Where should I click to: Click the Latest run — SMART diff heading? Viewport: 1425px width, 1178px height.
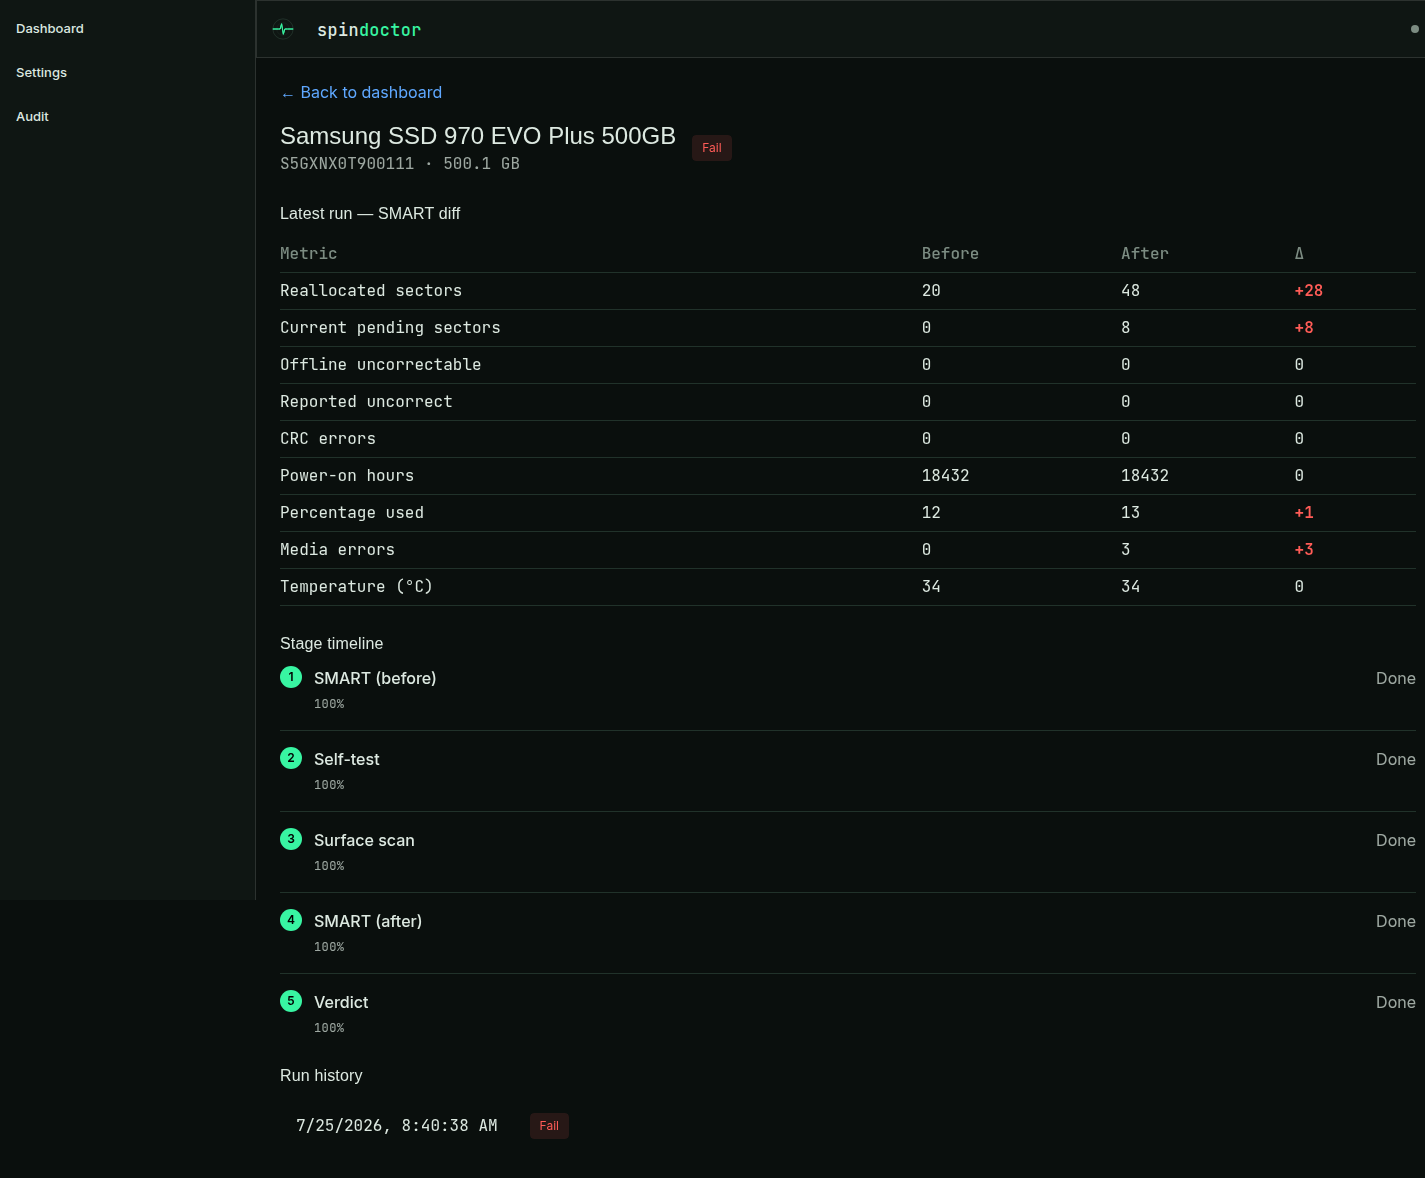tap(370, 214)
